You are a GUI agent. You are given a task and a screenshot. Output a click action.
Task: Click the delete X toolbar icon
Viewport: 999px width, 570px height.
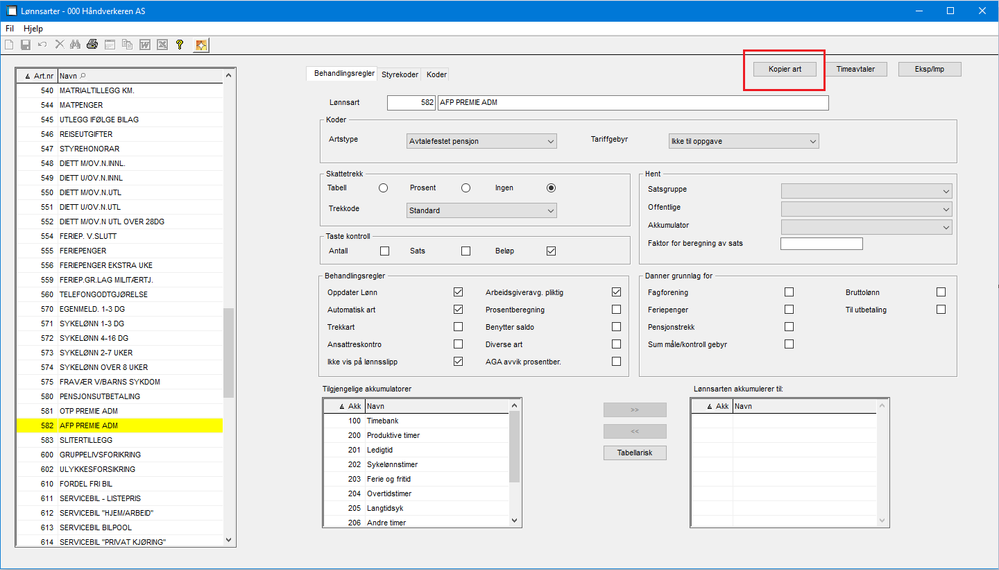pyautogui.click(x=59, y=45)
